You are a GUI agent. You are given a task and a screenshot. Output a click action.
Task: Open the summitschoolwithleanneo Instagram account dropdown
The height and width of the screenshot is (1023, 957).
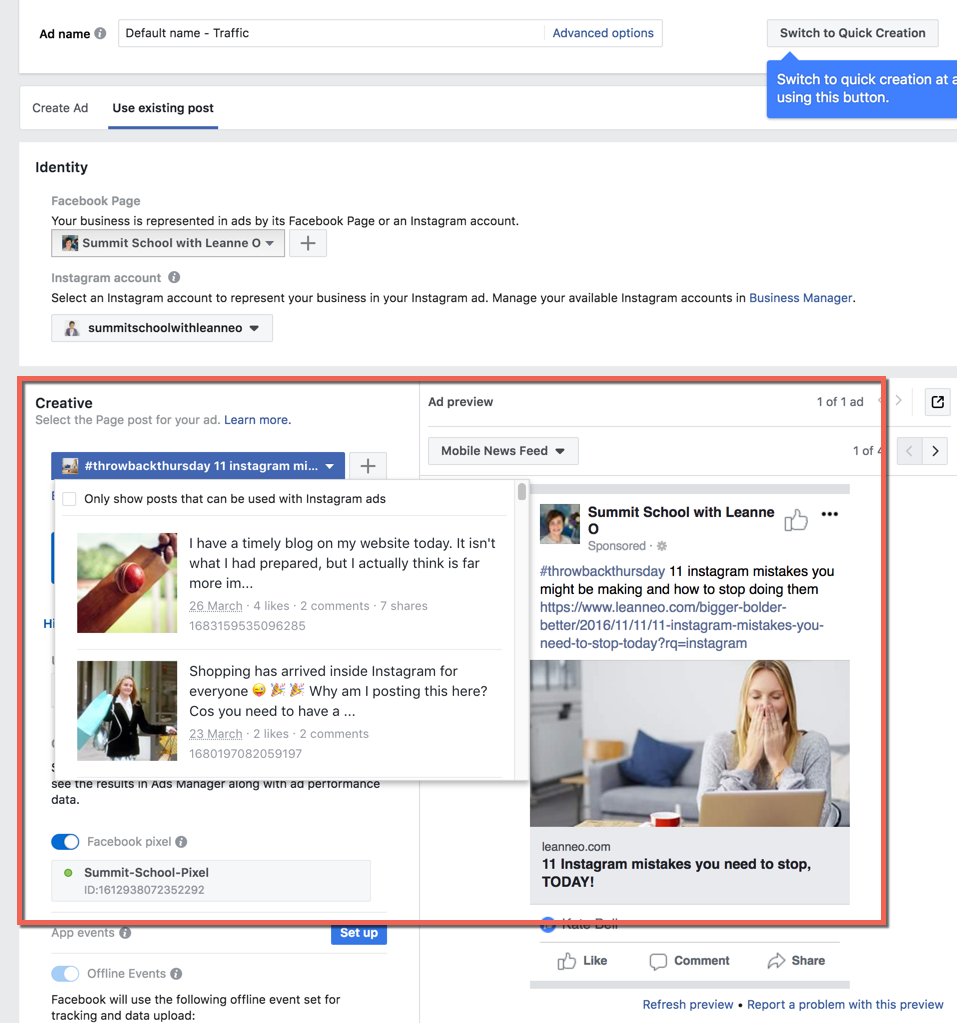click(162, 328)
